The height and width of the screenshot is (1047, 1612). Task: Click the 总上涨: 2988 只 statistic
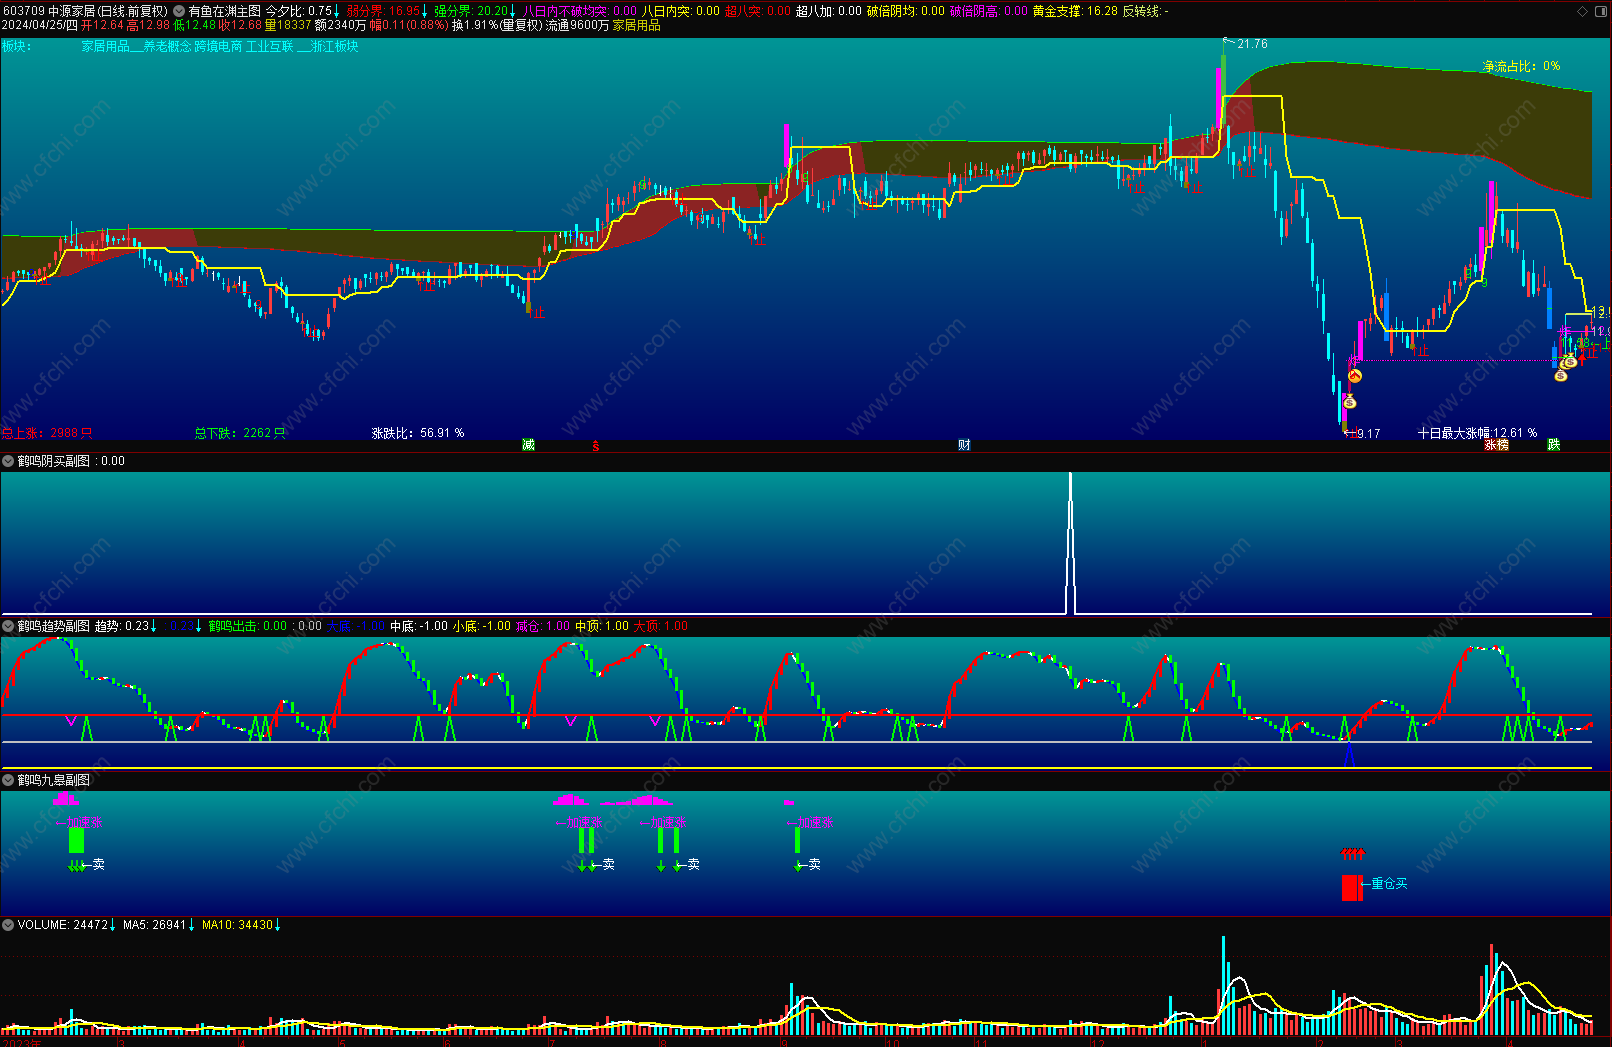click(47, 433)
